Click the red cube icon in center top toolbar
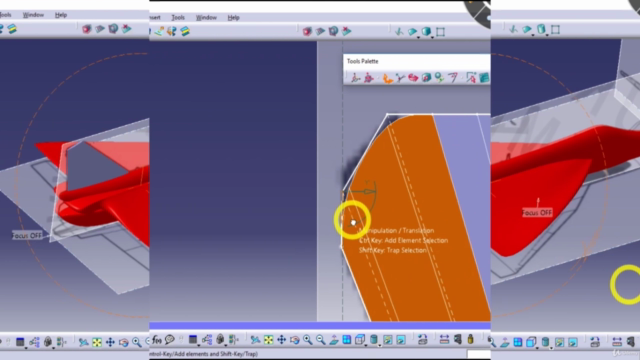 pos(307,31)
